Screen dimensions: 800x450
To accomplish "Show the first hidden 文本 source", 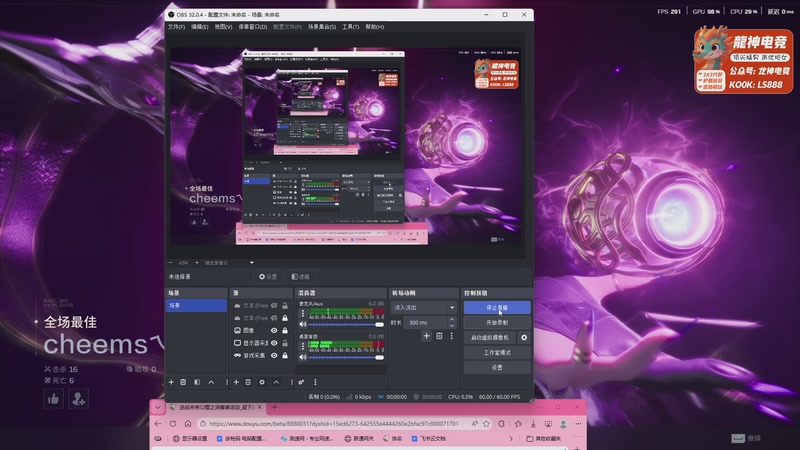I will click(274, 306).
